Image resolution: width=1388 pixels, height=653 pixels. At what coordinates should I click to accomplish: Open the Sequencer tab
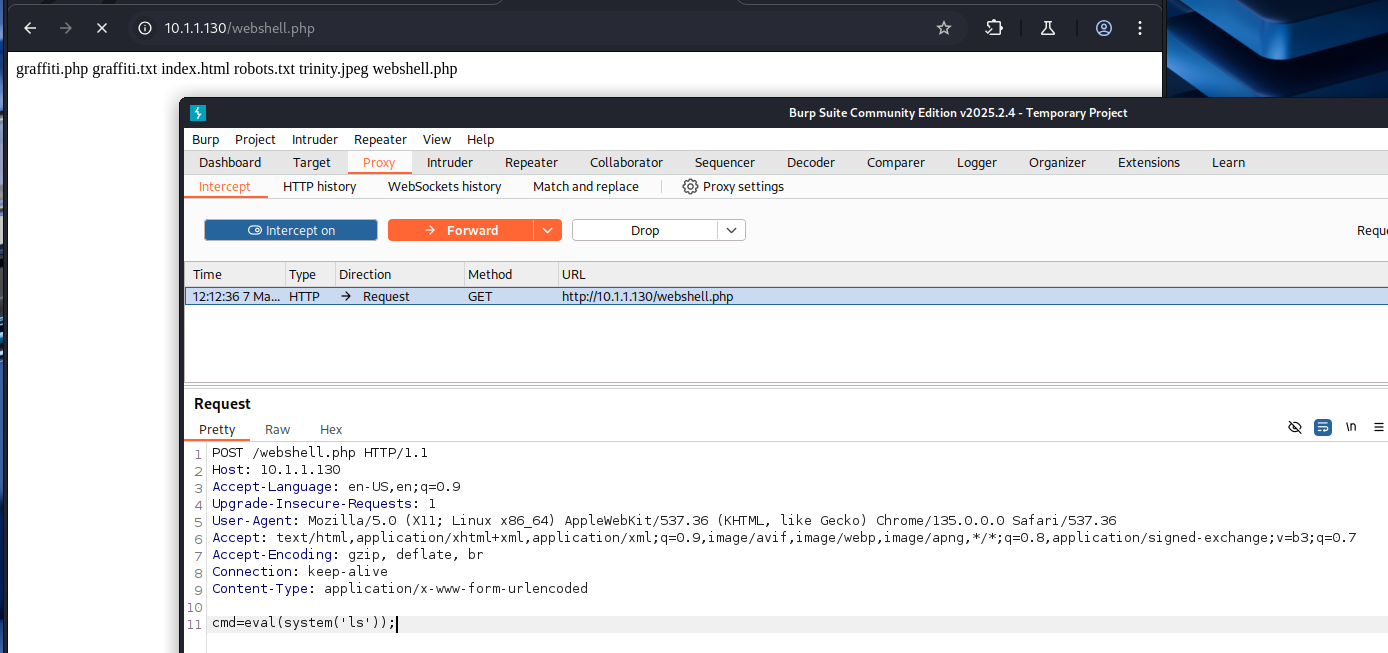click(x=725, y=162)
